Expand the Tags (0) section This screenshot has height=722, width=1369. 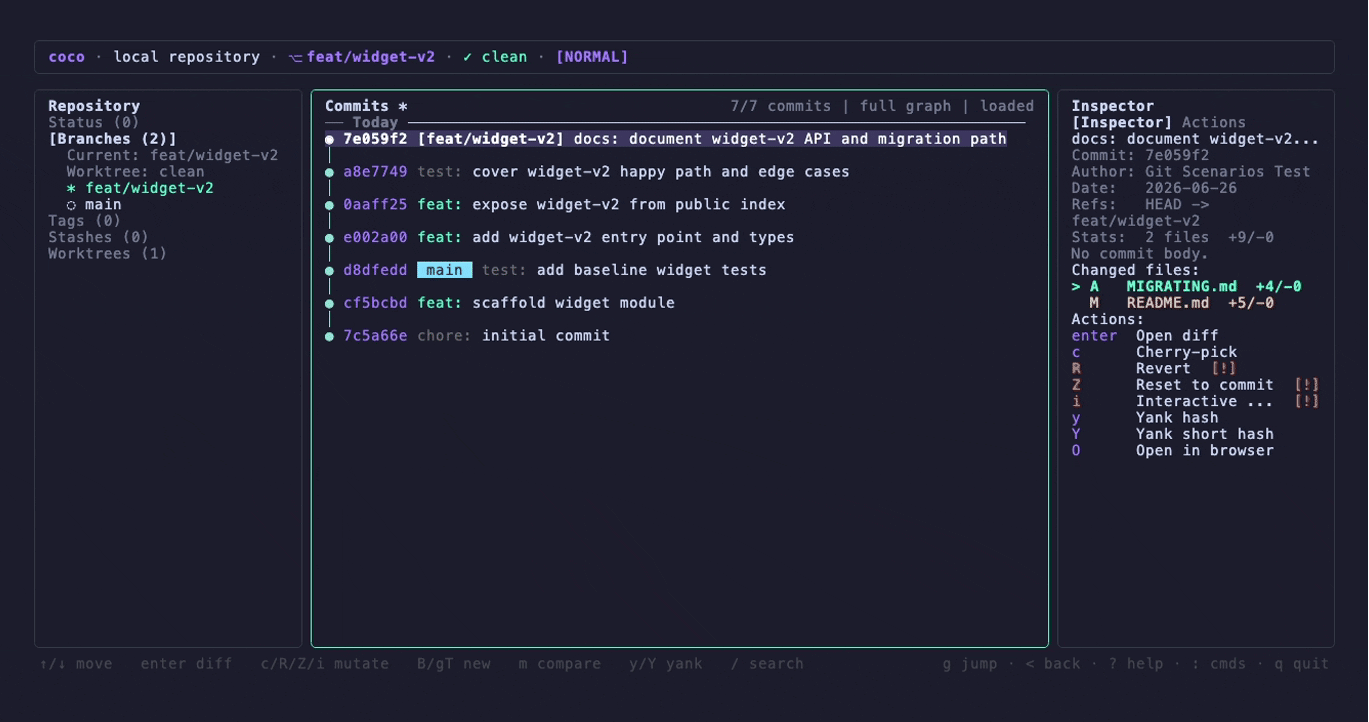click(x=85, y=221)
